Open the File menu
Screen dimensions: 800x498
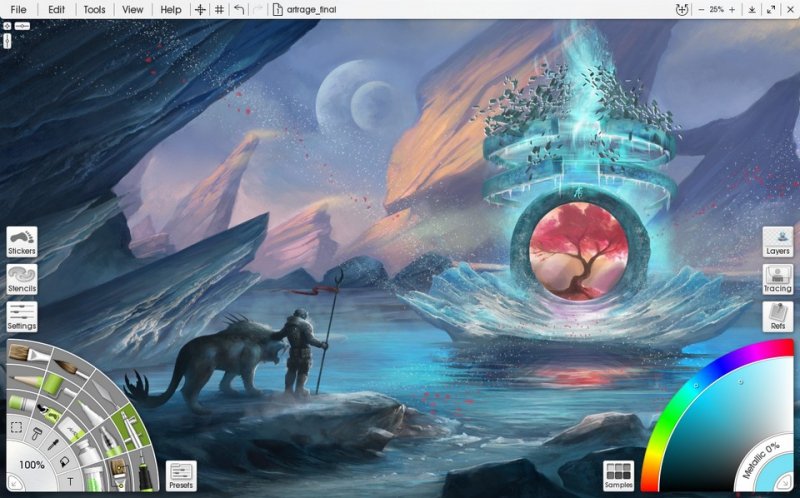tap(18, 9)
